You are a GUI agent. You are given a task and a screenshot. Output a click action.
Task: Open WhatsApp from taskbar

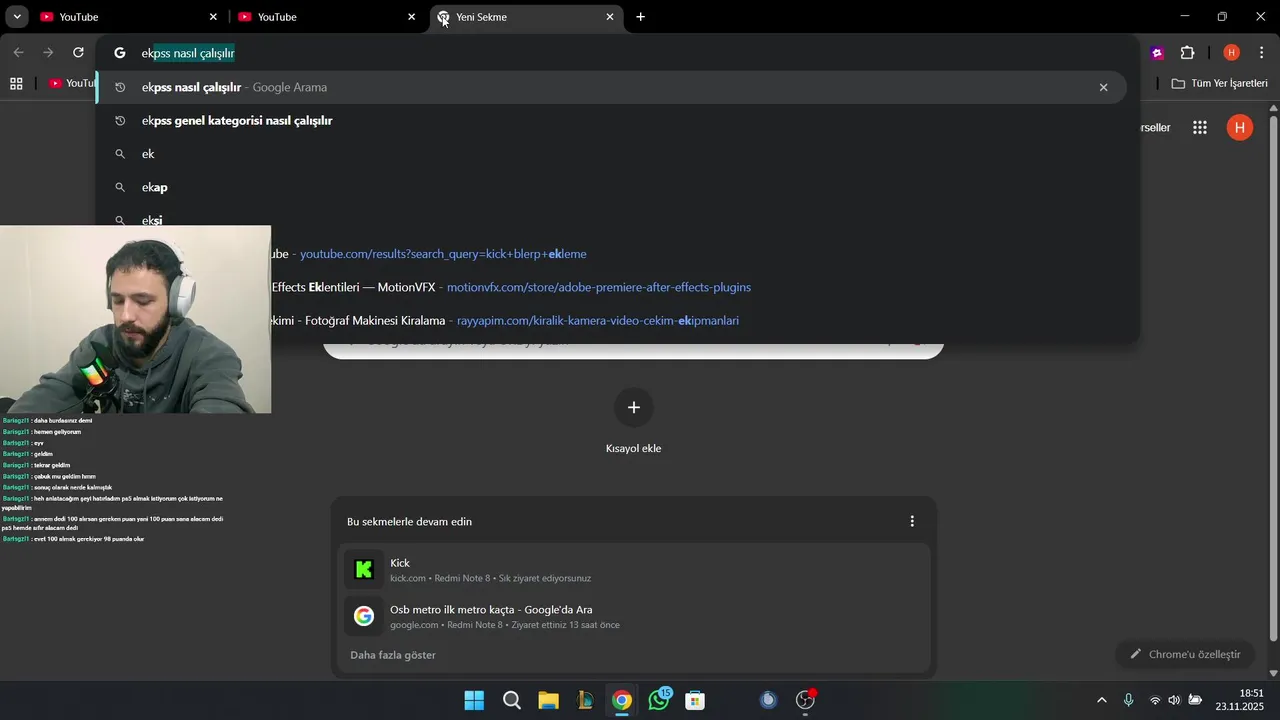(x=659, y=700)
